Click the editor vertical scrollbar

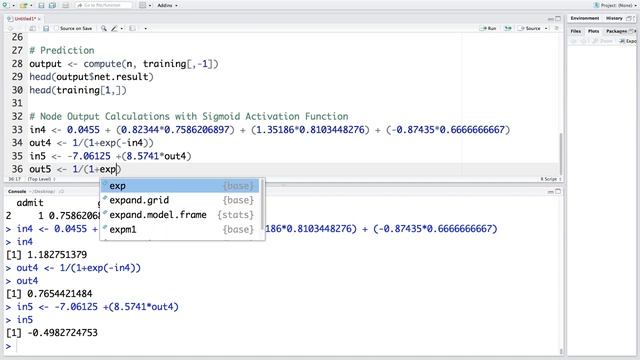click(x=561, y=153)
